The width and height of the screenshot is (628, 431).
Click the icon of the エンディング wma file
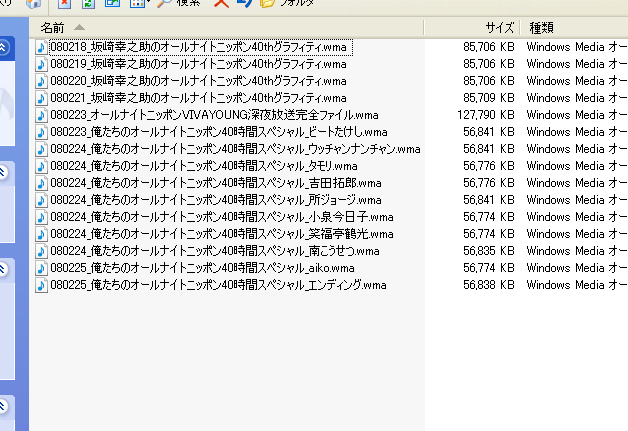pyautogui.click(x=41, y=286)
